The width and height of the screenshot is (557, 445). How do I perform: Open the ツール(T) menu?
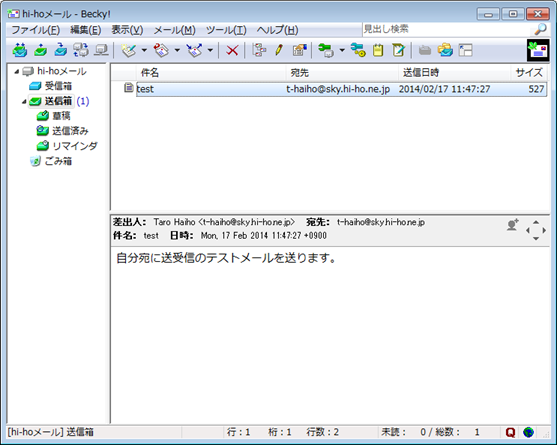click(x=226, y=30)
